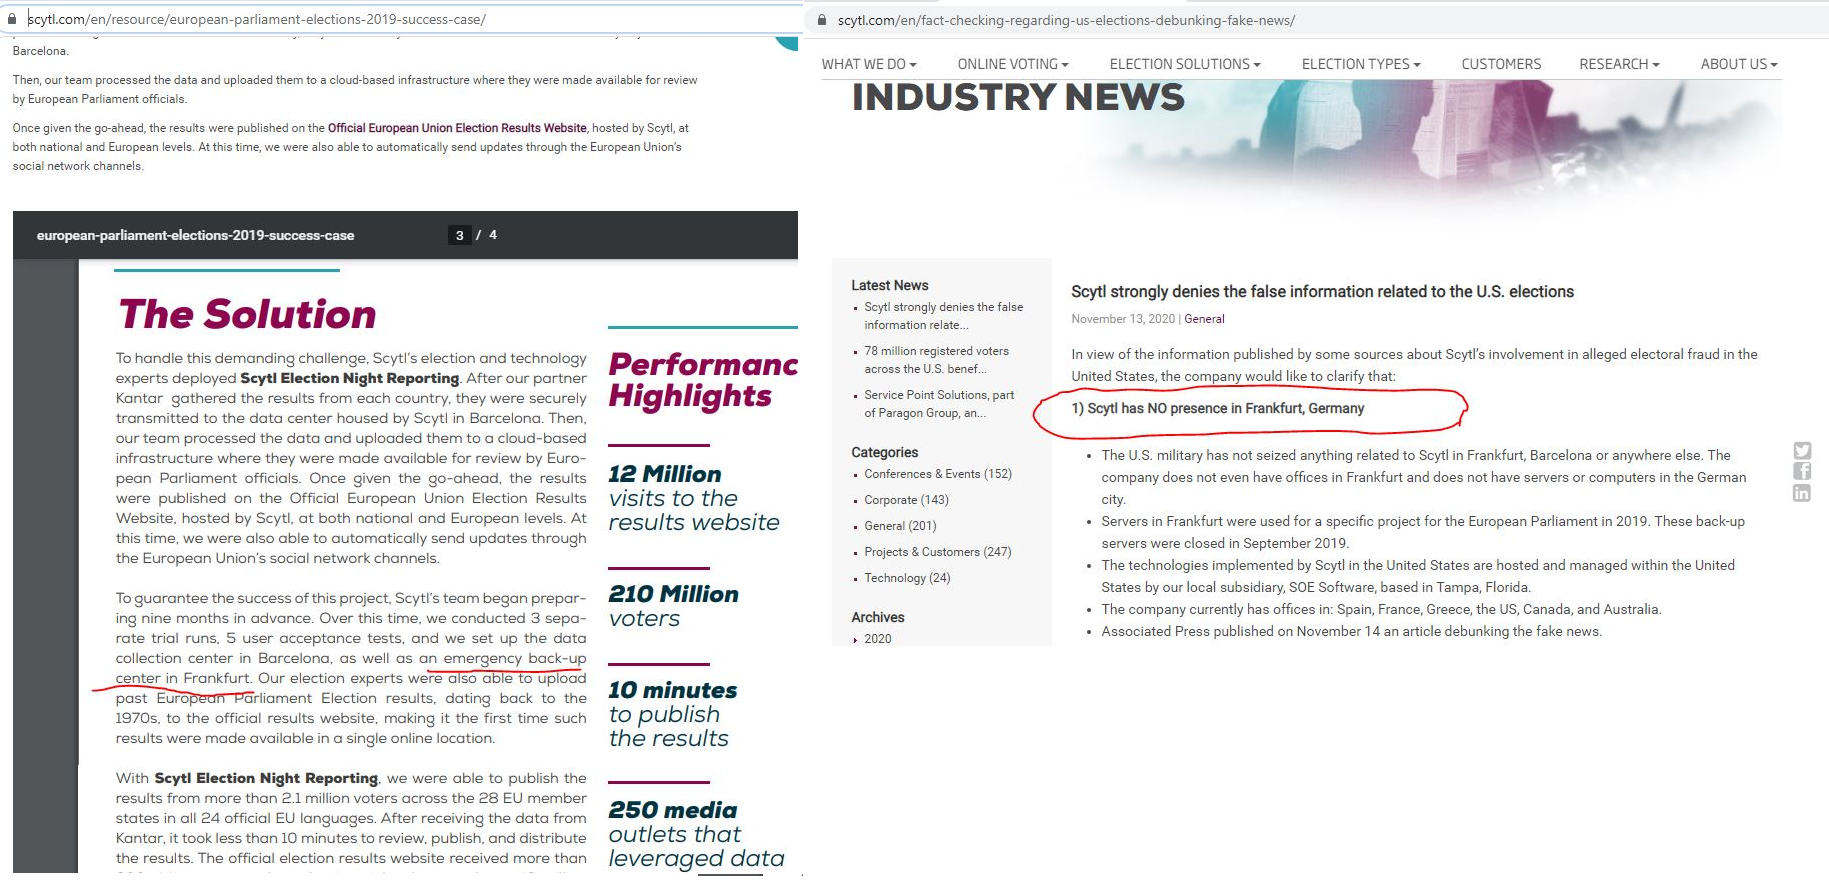Click the lock icon in right browser address bar

pyautogui.click(x=822, y=20)
